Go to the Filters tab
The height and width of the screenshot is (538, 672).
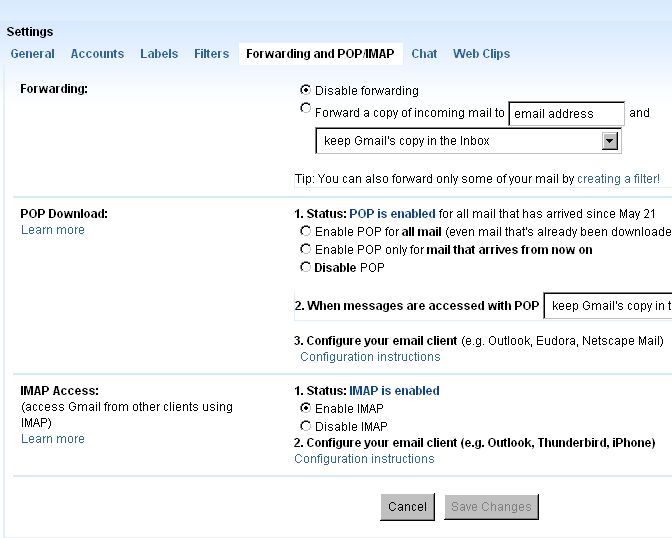click(212, 54)
